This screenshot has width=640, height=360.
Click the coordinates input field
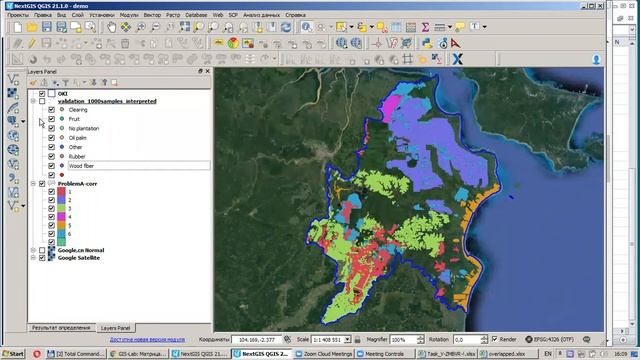click(256, 340)
